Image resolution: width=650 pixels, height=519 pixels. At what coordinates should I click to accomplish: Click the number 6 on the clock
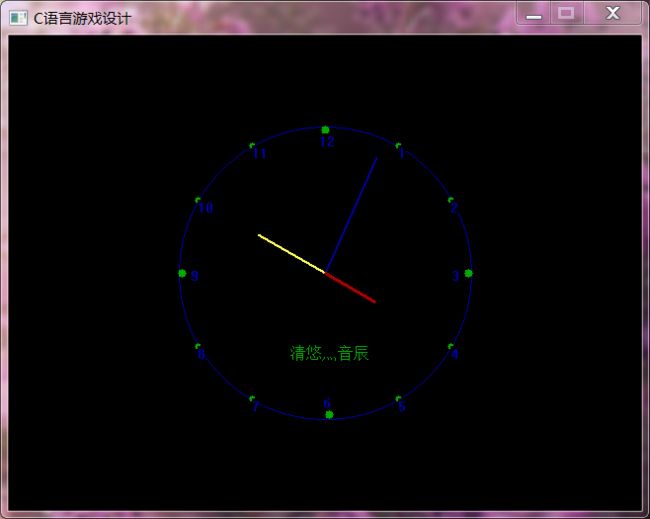tap(327, 403)
